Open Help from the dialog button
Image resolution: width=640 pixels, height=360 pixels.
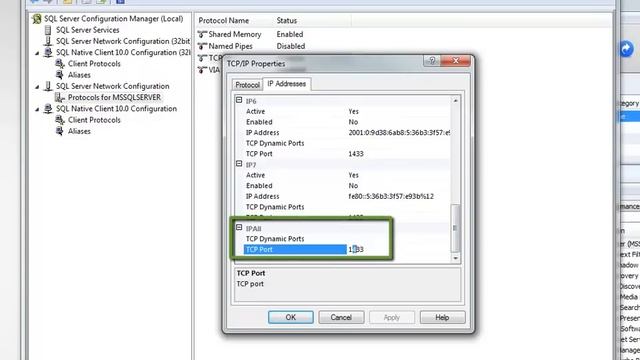442,317
